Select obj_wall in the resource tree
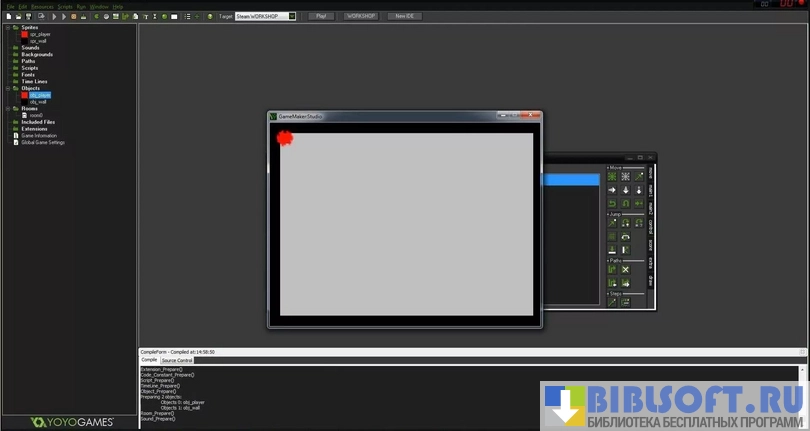Image resolution: width=810 pixels, height=431 pixels. point(38,102)
